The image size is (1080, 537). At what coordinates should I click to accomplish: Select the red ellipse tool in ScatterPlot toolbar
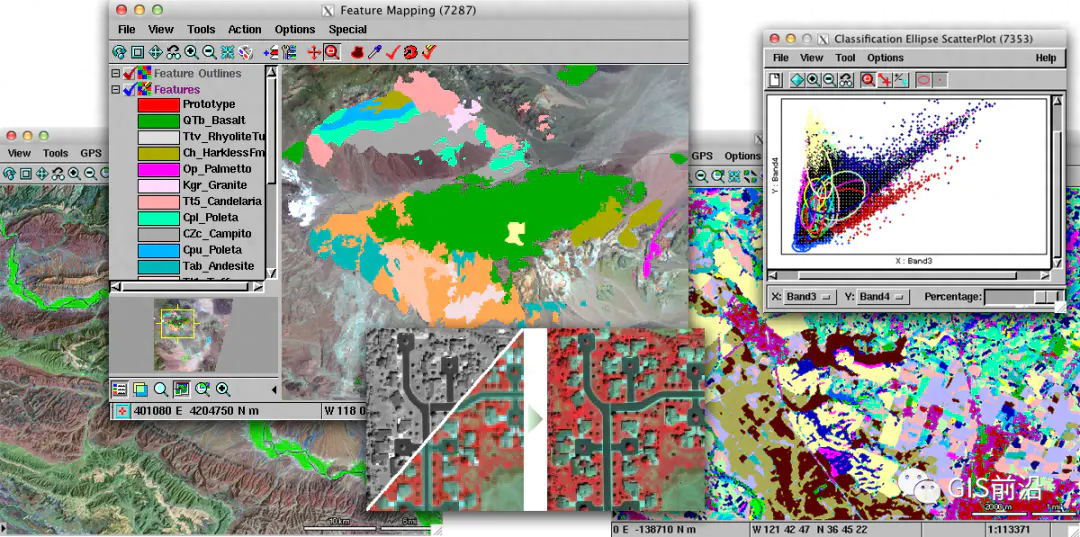(924, 80)
